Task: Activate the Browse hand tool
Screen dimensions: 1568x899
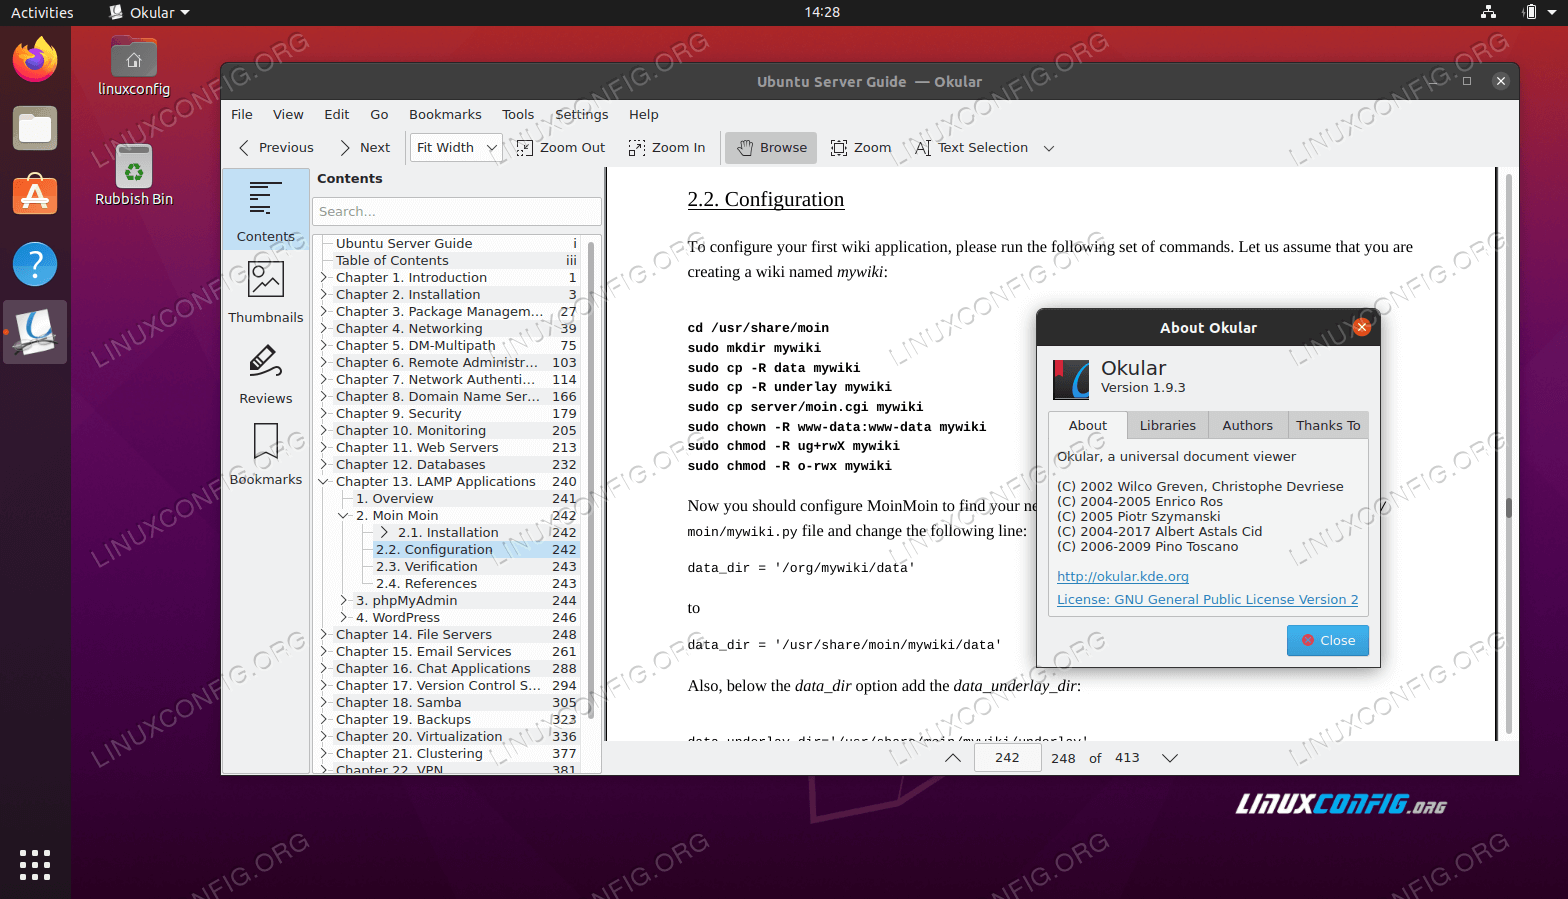Action: 772,148
